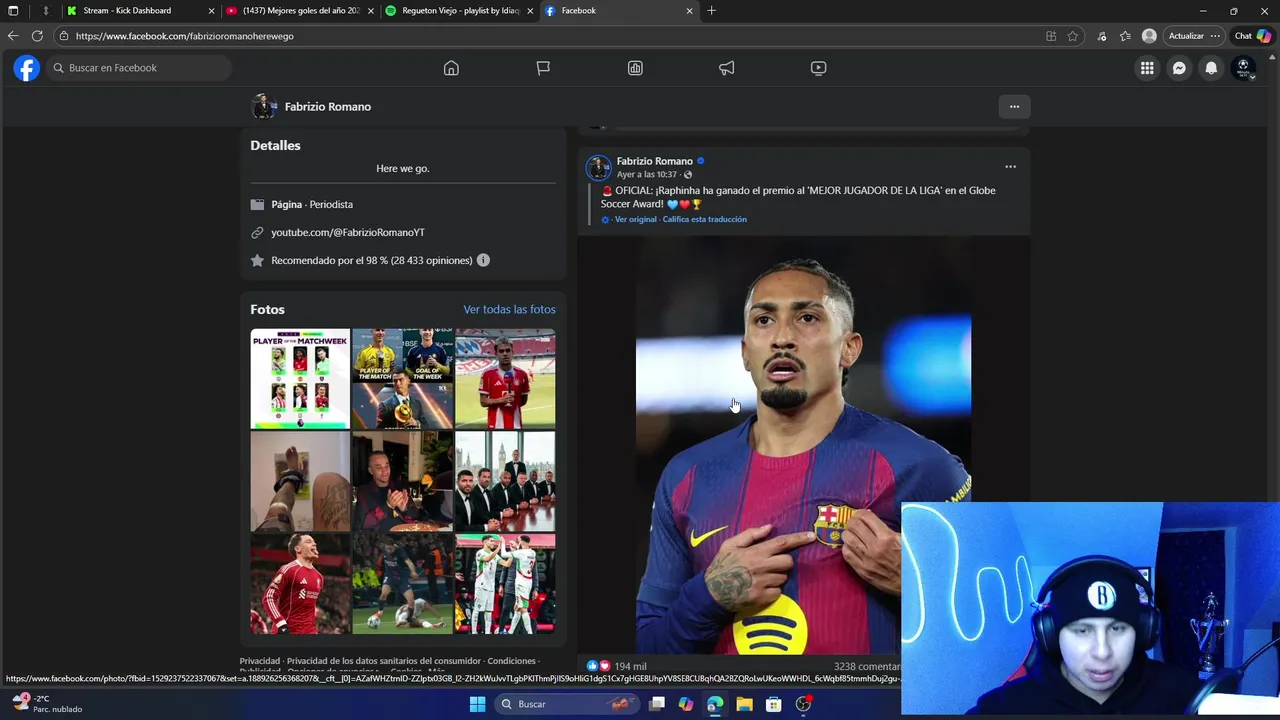Screen dimensions: 1280x720
Task: Add page to favorites star icon
Action: pos(1073,36)
